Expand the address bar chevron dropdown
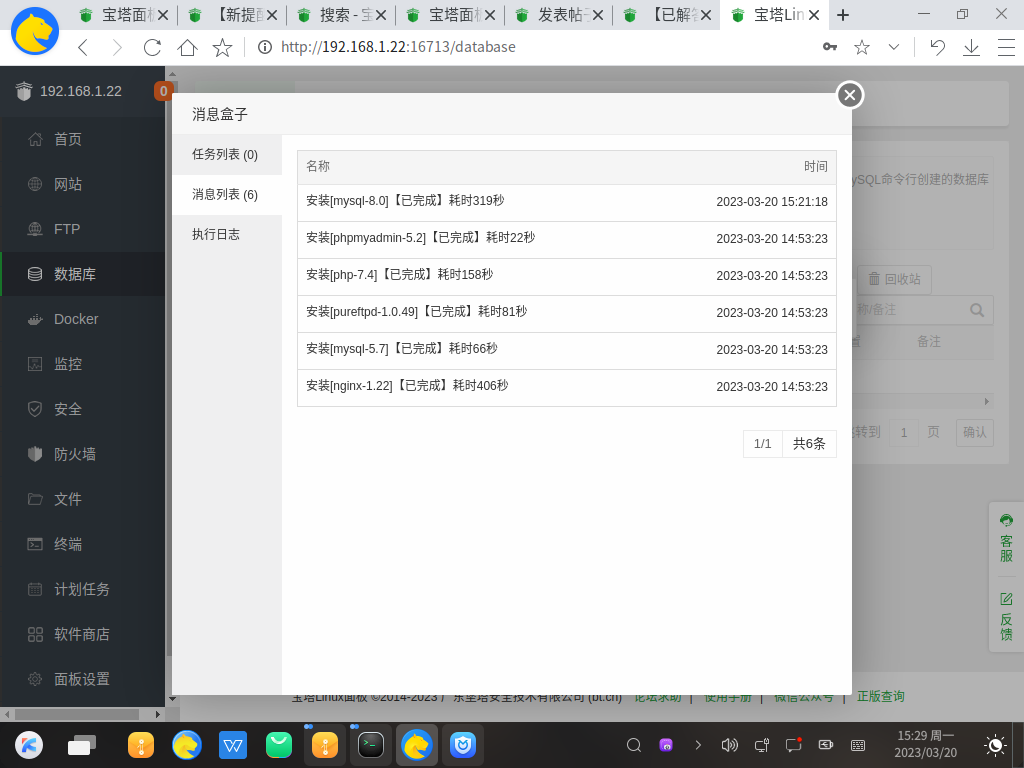1024x768 pixels. click(894, 47)
